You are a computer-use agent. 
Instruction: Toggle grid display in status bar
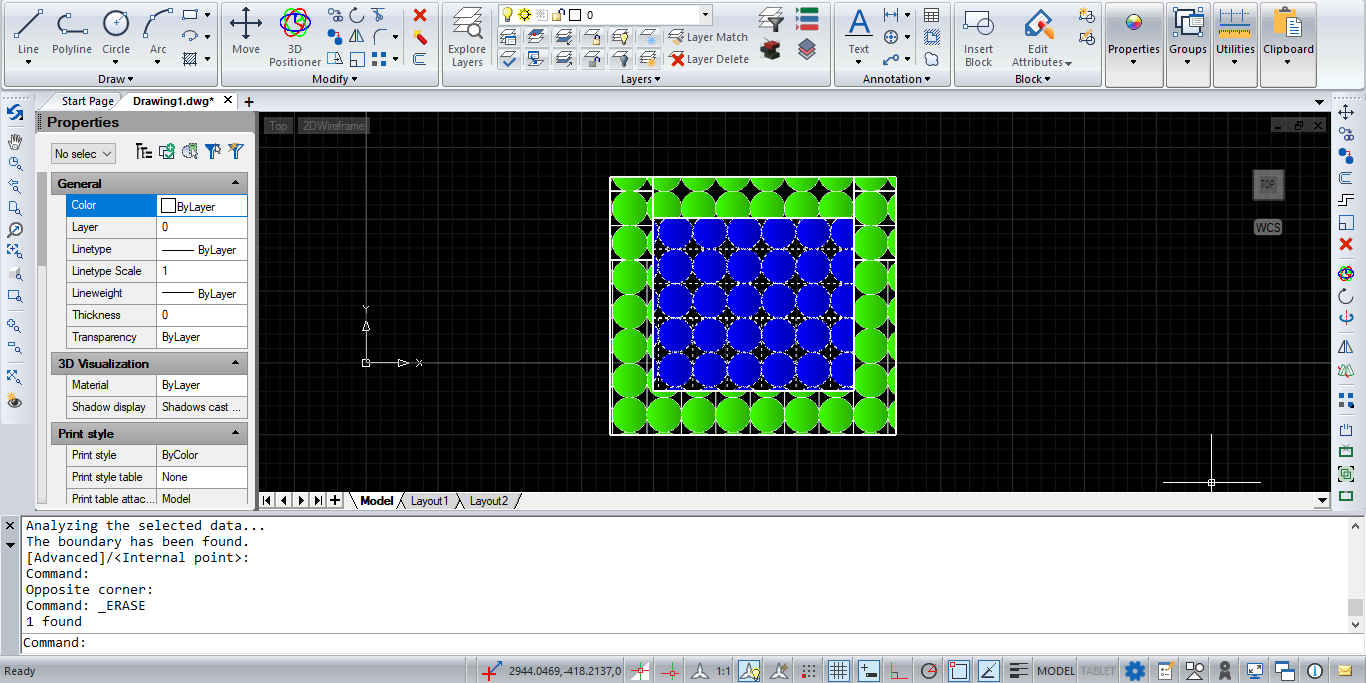pos(839,670)
